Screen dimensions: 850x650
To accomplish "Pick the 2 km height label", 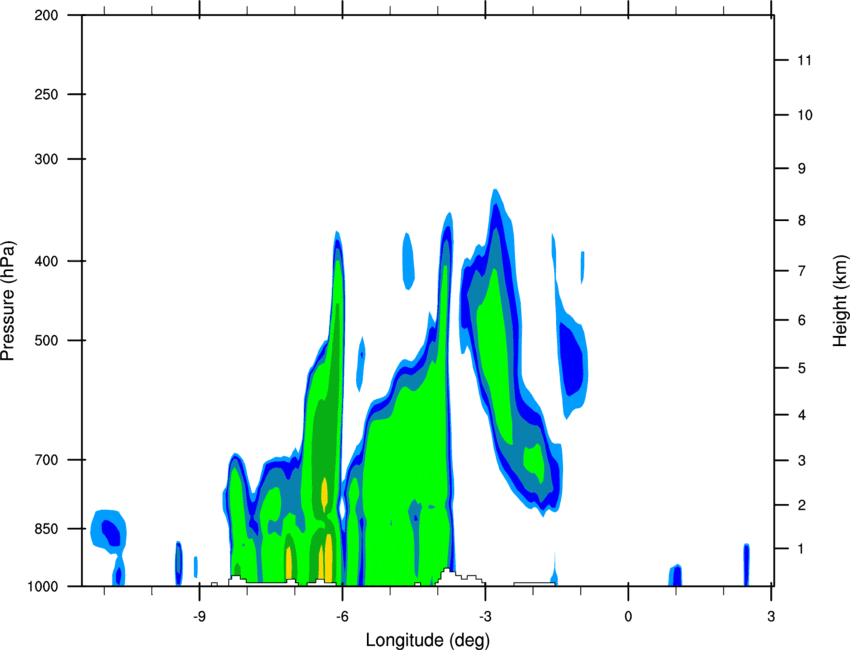I will pos(802,505).
